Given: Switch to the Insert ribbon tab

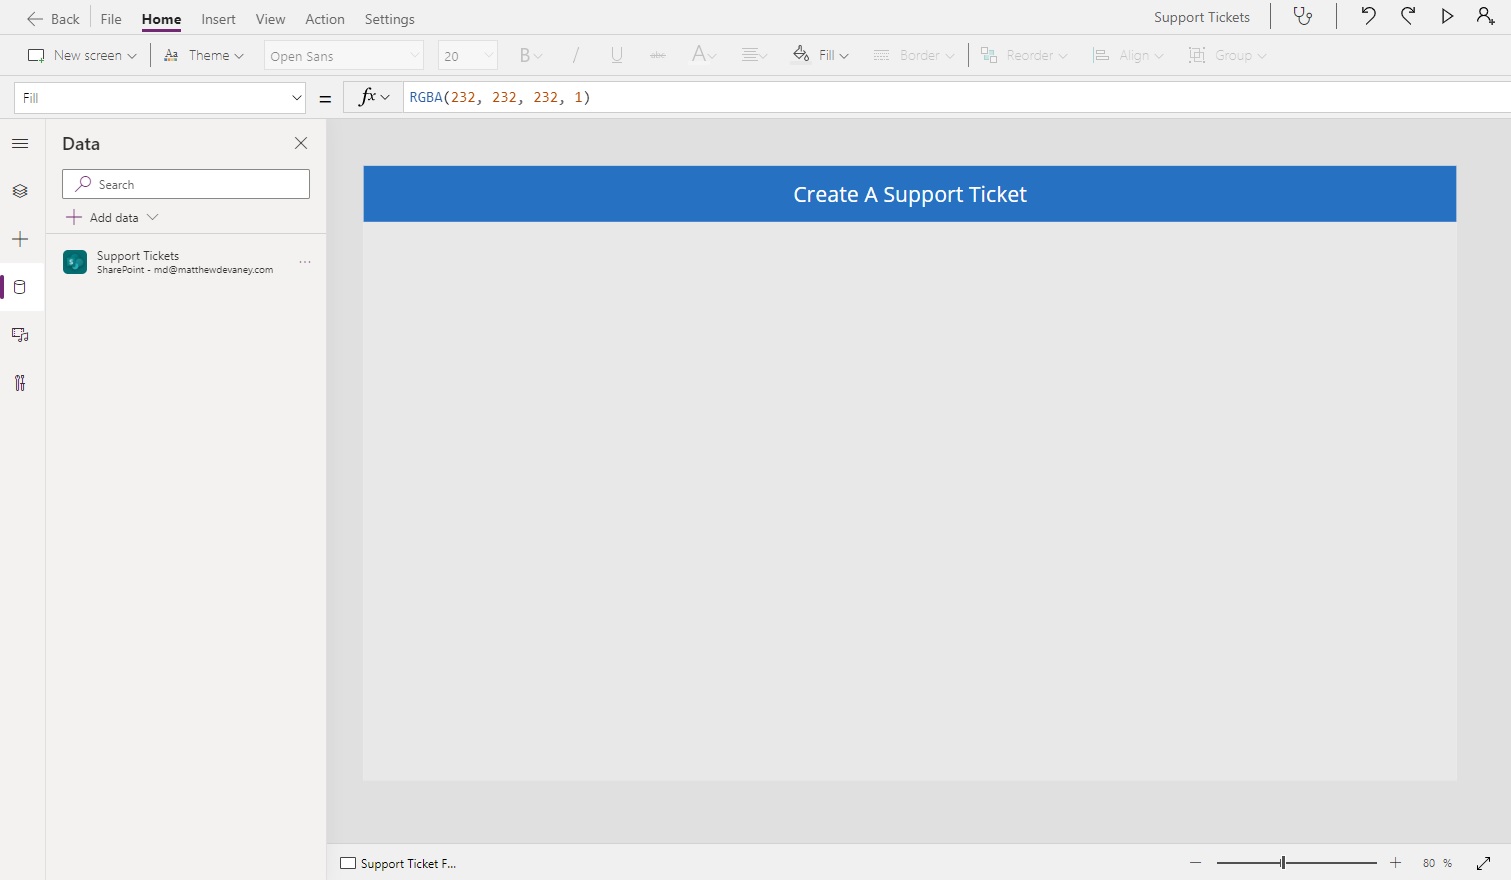Looking at the screenshot, I should [x=218, y=18].
